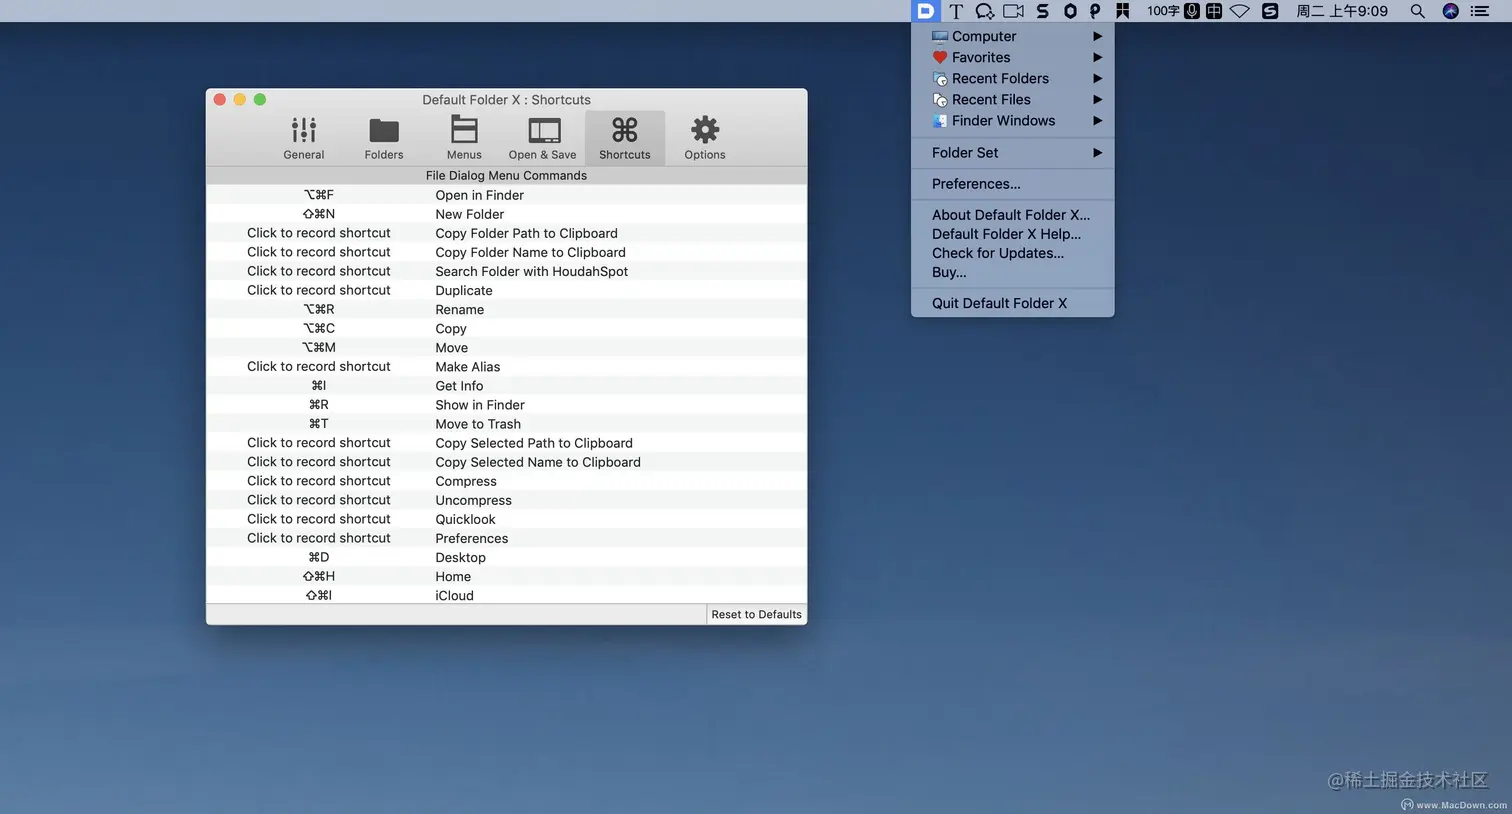Viewport: 1512px width, 814px height.
Task: Select the Shortcuts command-key pane
Action: [625, 138]
